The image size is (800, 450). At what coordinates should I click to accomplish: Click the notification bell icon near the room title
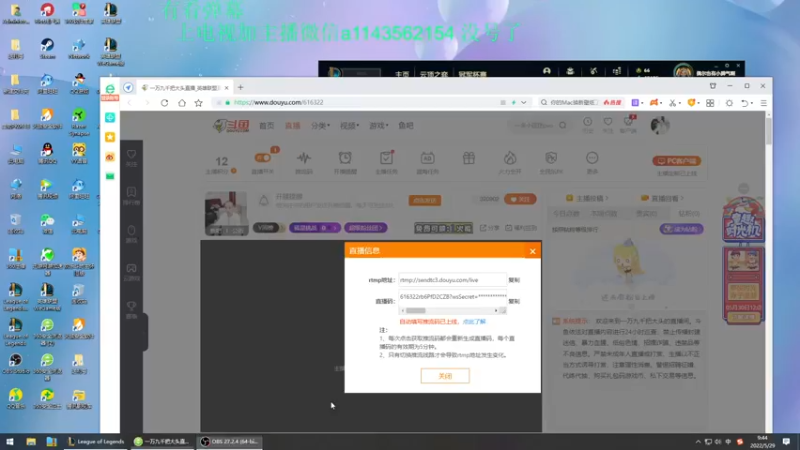point(263,201)
